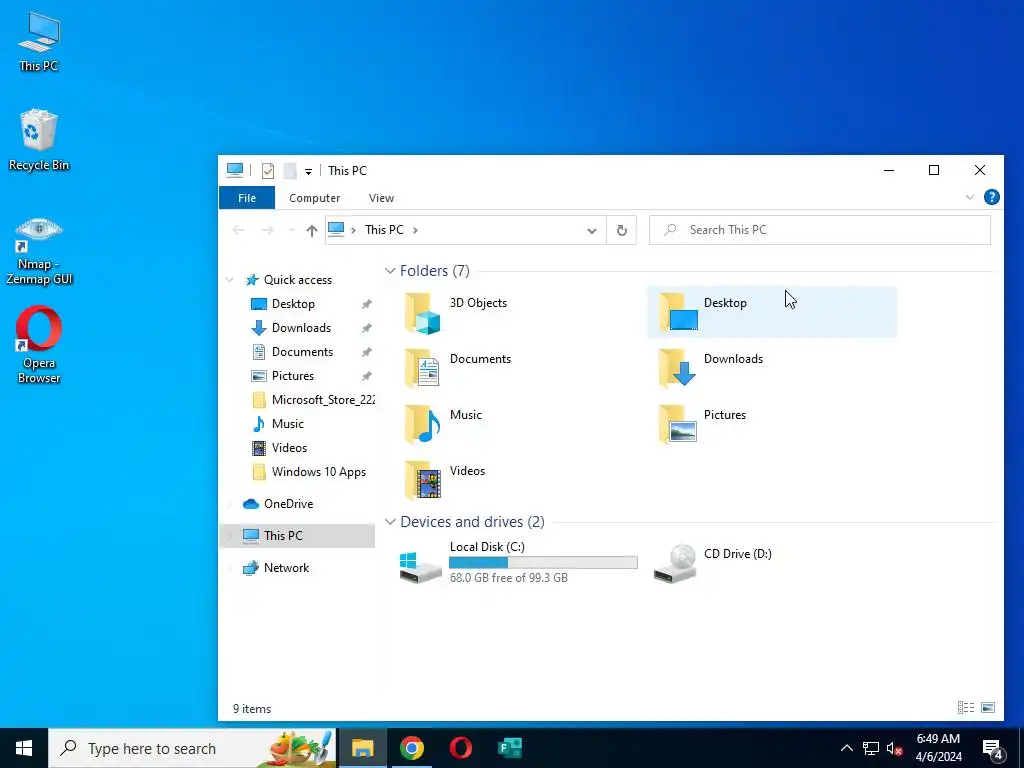The height and width of the screenshot is (768, 1024).
Task: Expand the address bar root location chevron
Action: click(x=353, y=230)
